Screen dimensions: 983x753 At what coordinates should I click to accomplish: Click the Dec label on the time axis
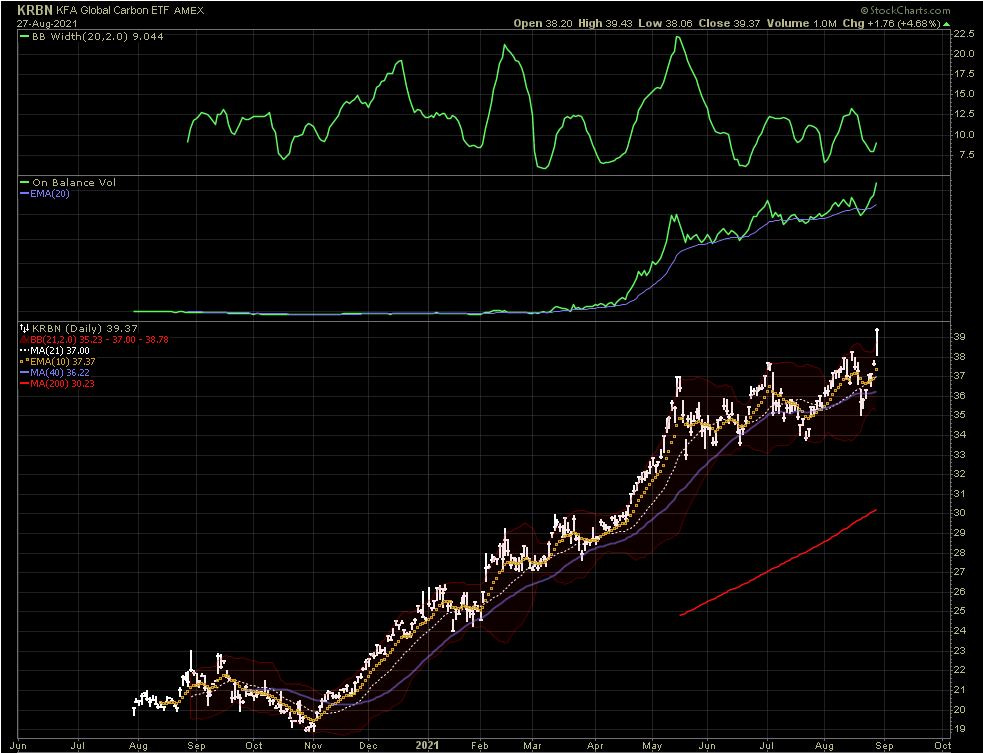point(369,745)
